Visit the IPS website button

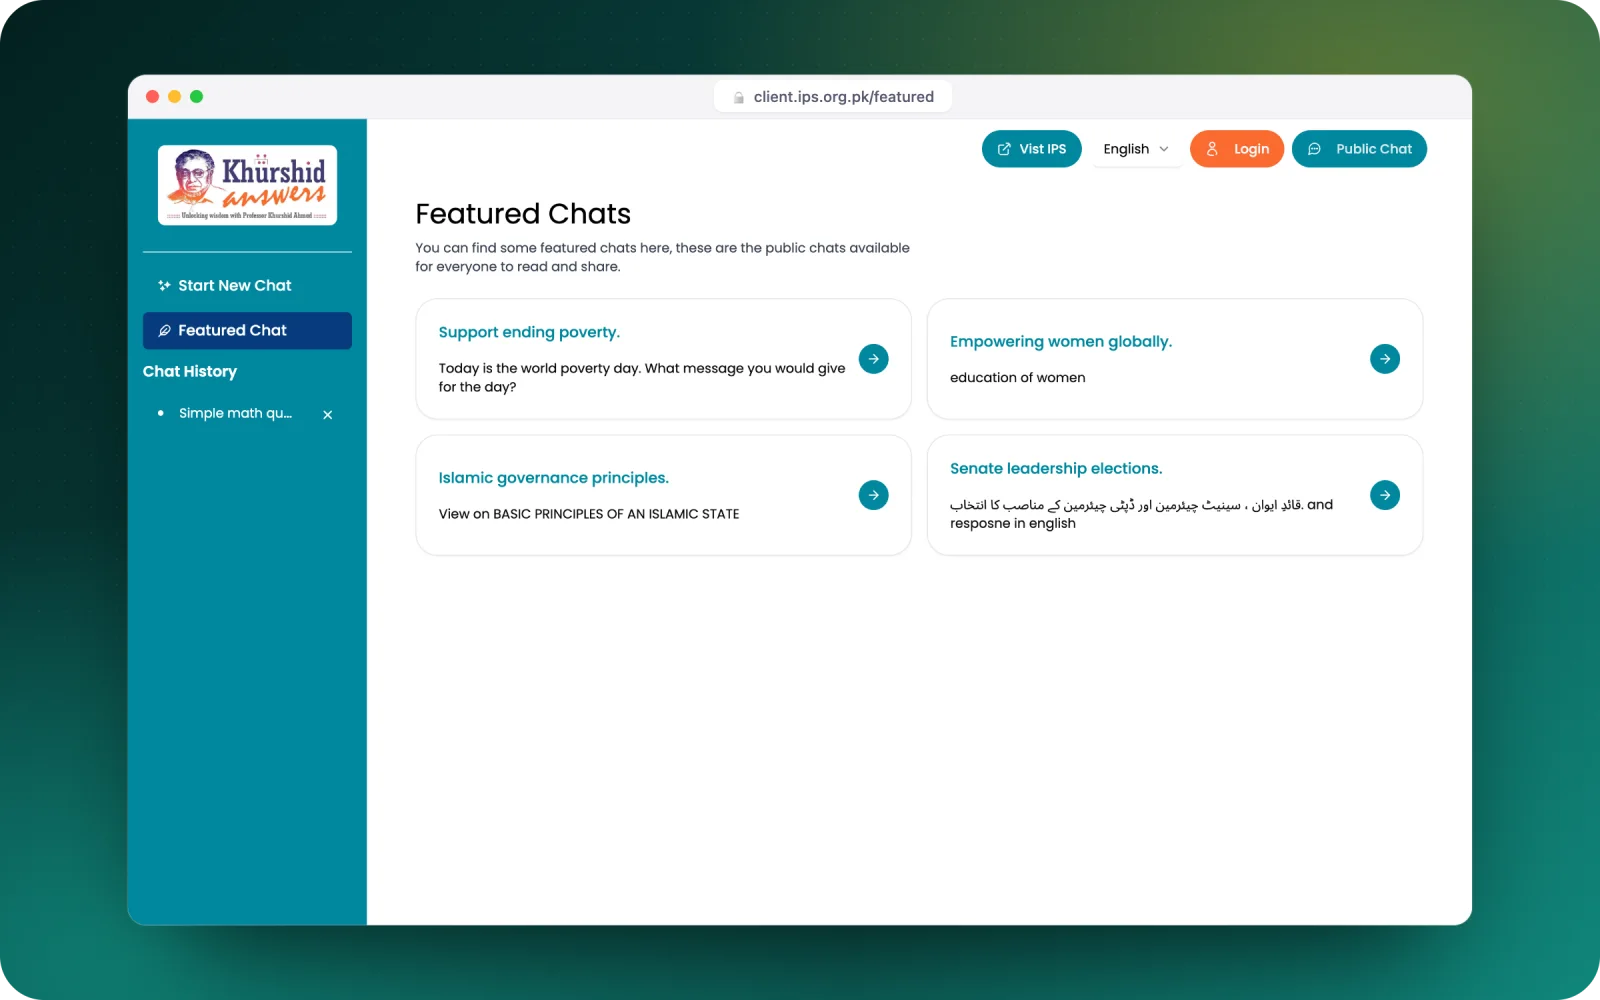pos(1032,149)
